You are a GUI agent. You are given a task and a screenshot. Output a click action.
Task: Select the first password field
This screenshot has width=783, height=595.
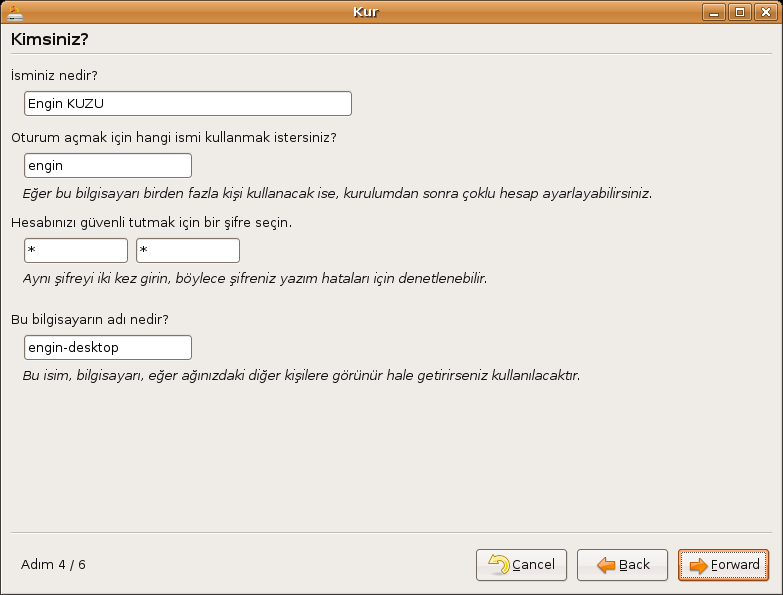(76, 250)
